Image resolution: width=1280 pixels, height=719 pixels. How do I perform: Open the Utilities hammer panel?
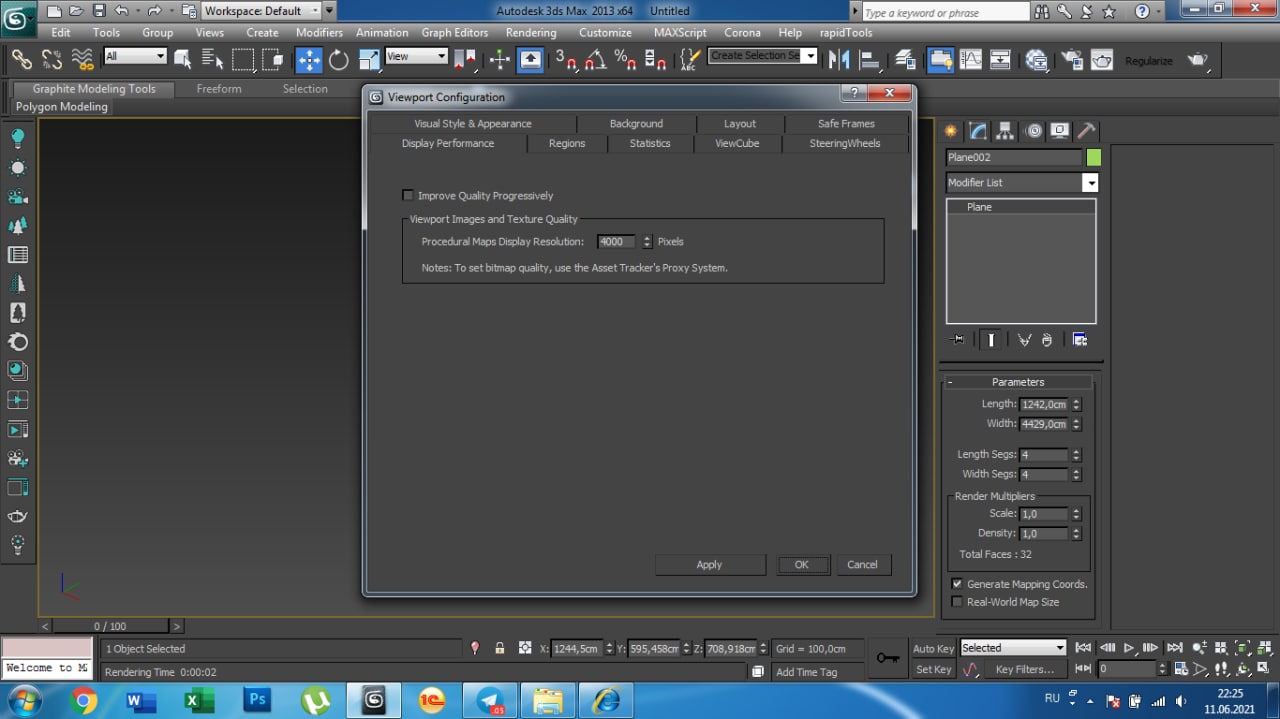[x=1087, y=131]
